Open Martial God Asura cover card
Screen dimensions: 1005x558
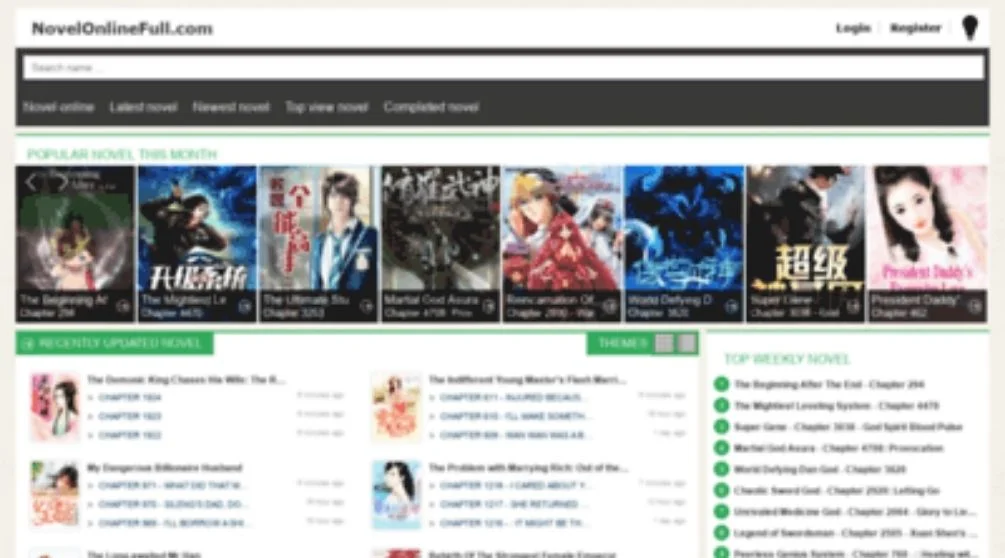point(440,243)
